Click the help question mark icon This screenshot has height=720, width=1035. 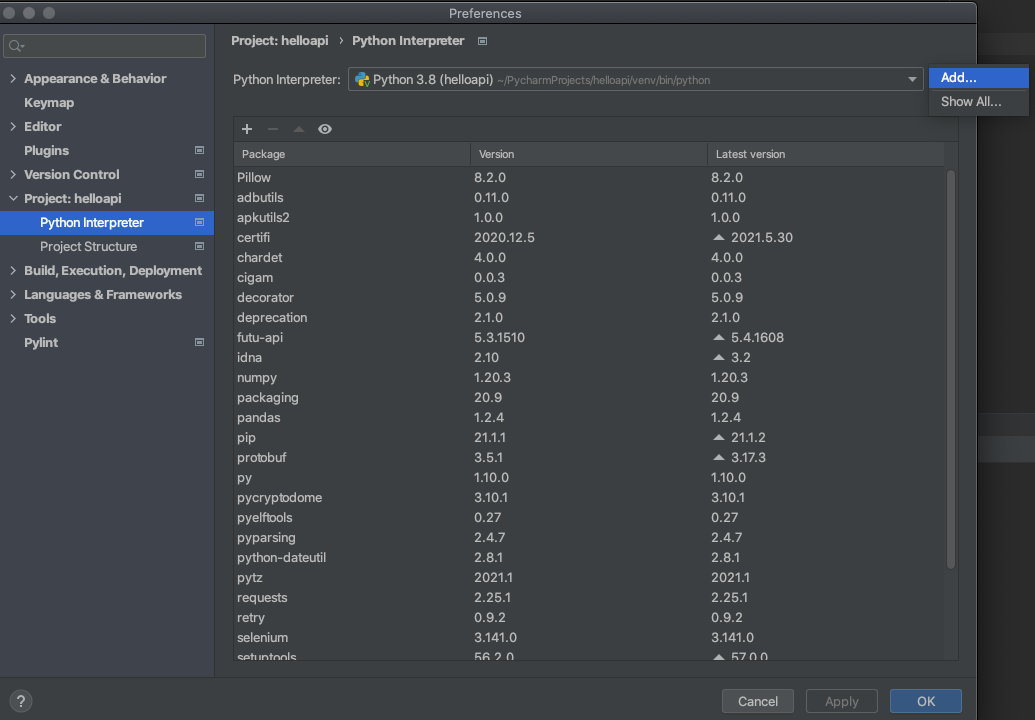(21, 701)
